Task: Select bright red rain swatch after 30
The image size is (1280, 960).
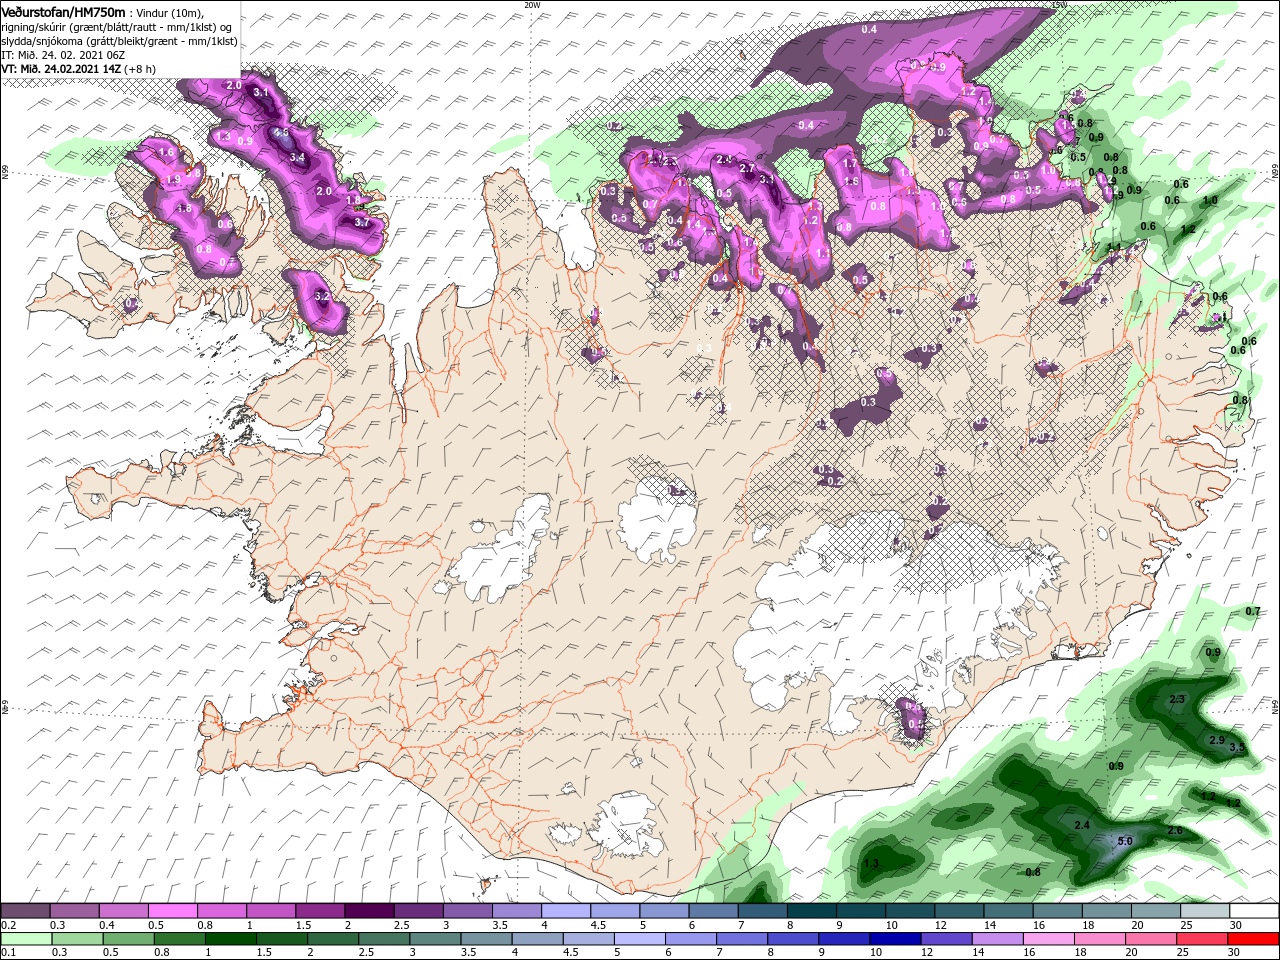Action: tap(1251, 939)
